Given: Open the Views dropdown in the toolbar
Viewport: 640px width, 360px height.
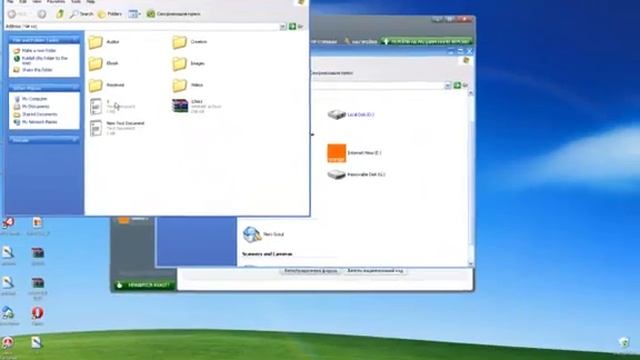Looking at the screenshot, I should point(134,14).
